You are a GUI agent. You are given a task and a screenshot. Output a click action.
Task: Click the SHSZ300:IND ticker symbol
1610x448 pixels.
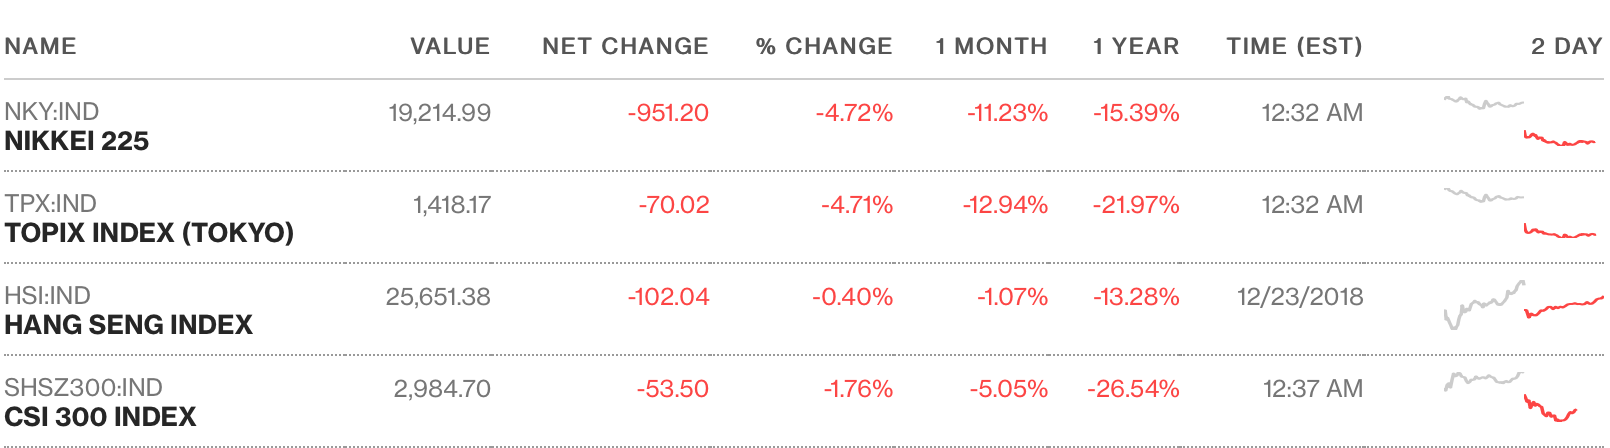coord(83,388)
